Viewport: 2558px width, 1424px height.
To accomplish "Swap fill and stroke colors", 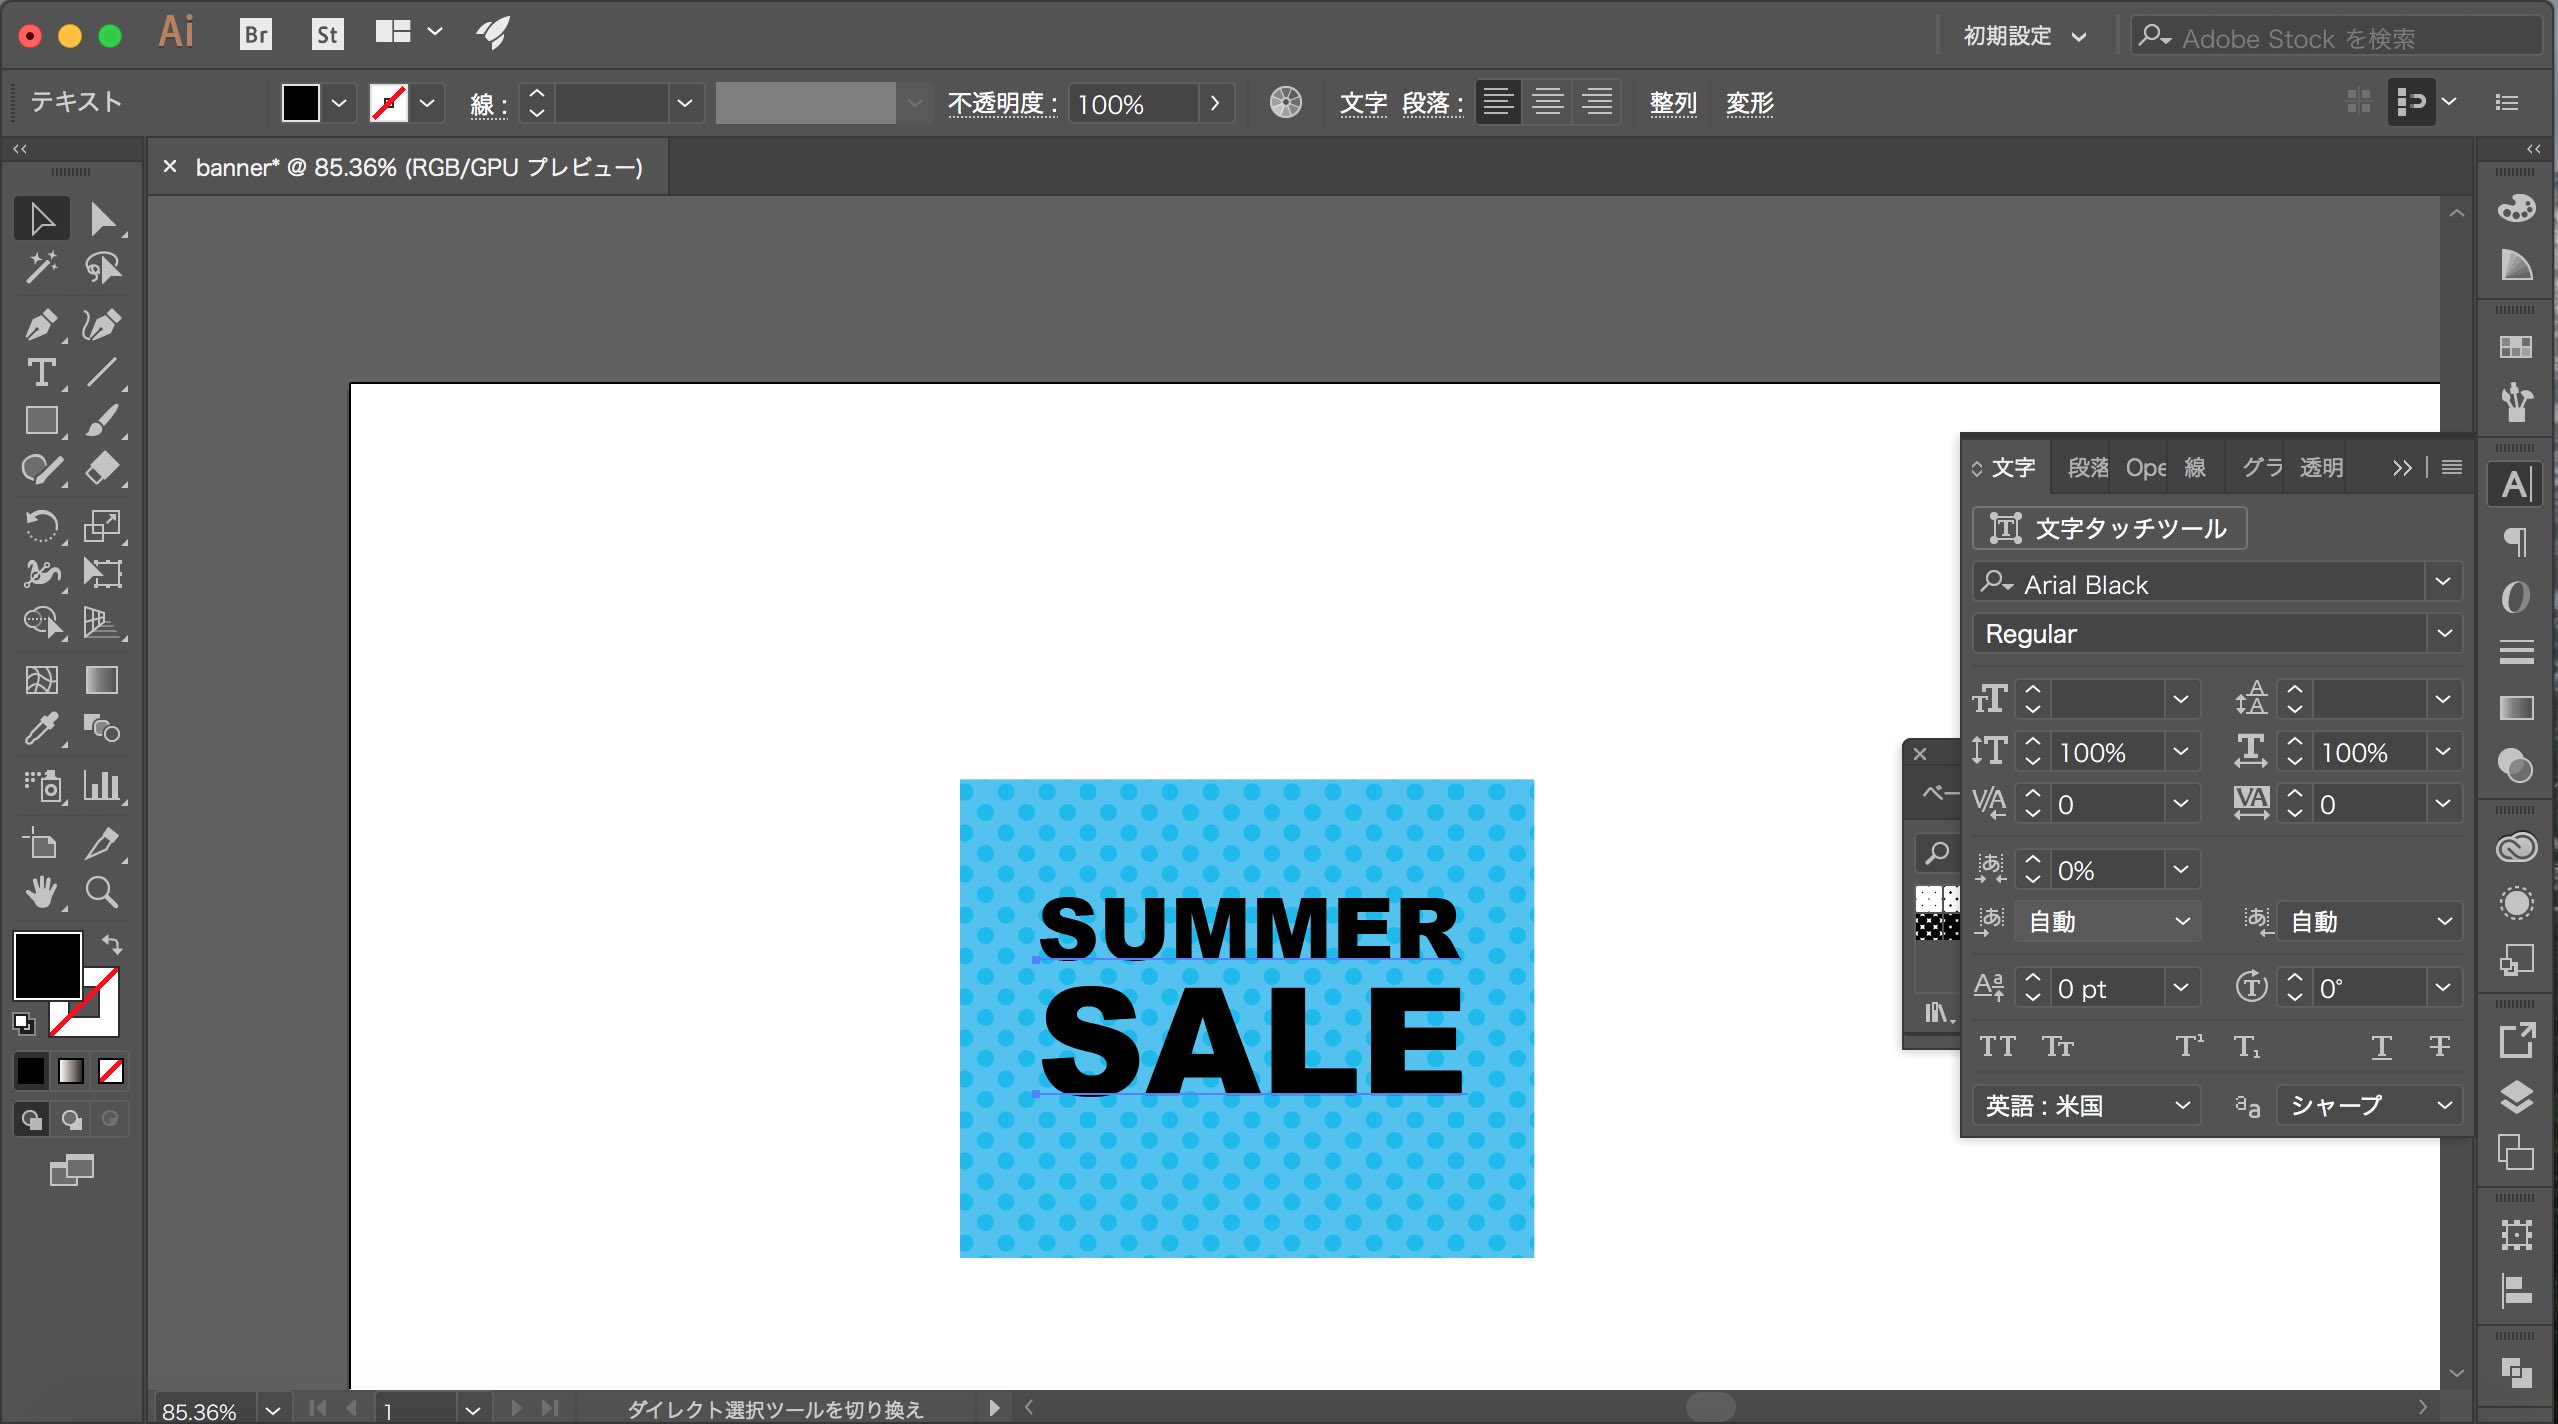I will click(x=112, y=943).
